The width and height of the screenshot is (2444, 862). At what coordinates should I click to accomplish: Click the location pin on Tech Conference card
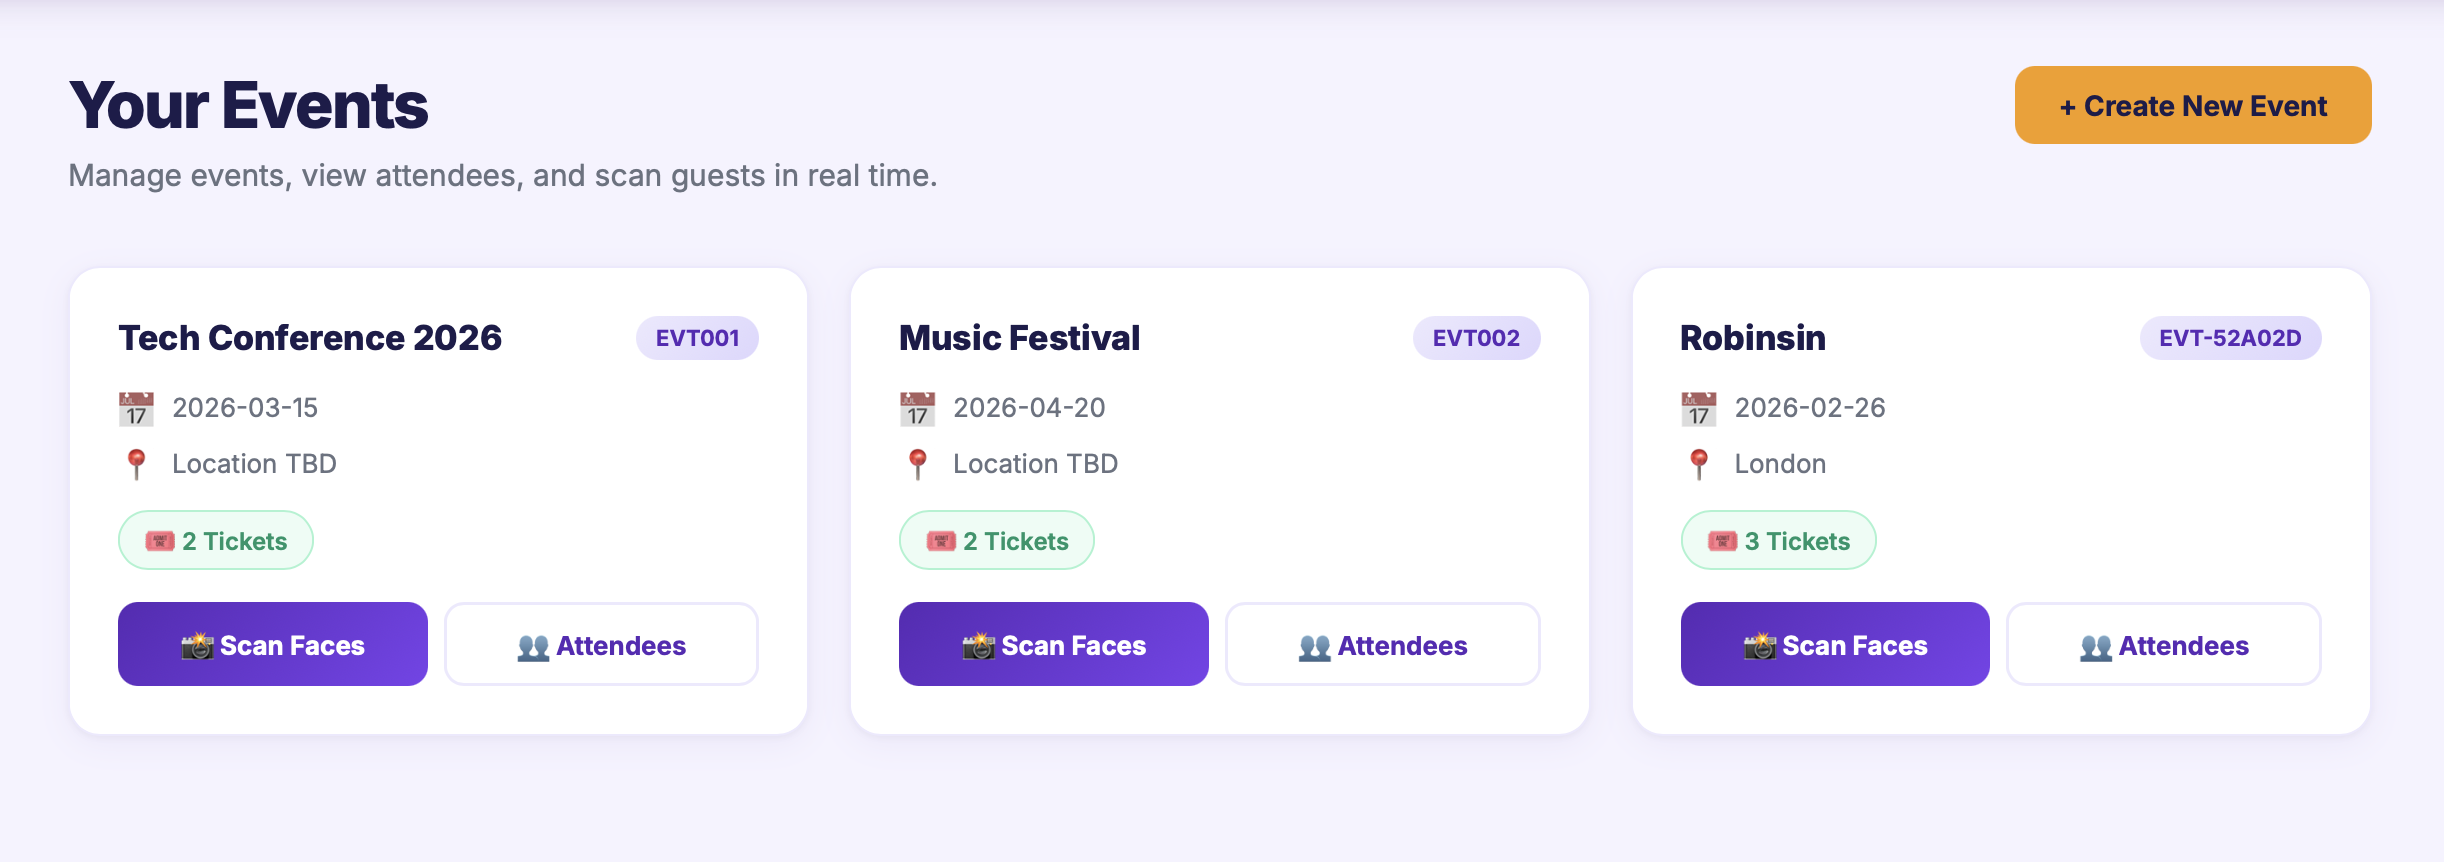[x=136, y=464]
